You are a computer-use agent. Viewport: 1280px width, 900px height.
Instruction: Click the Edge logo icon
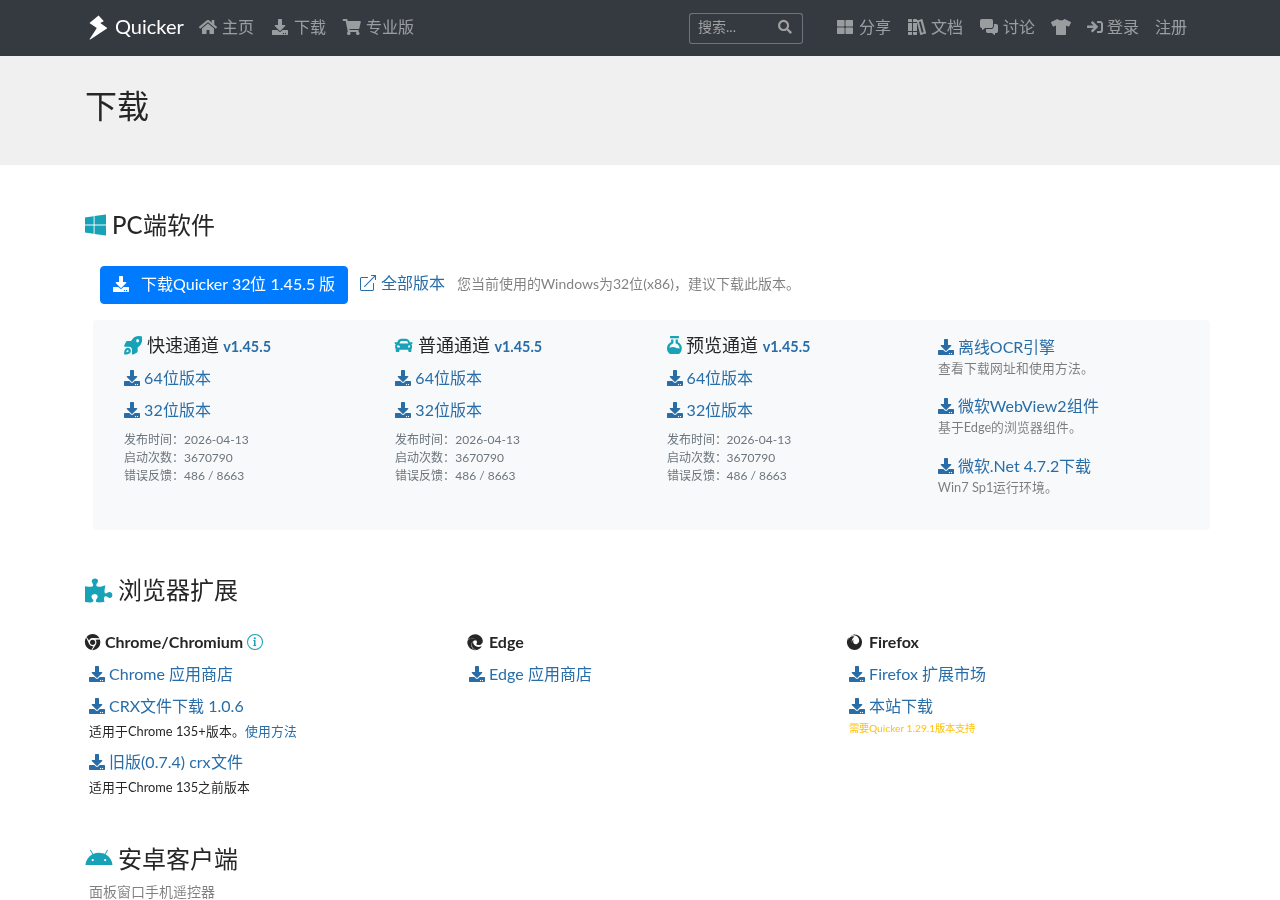click(x=475, y=642)
